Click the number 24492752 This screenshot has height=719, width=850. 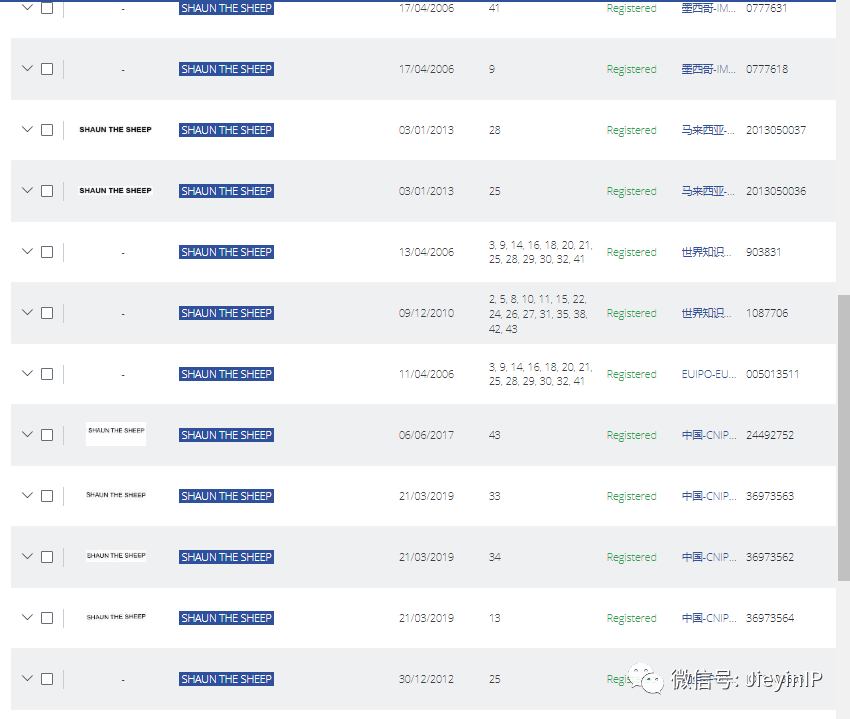770,435
